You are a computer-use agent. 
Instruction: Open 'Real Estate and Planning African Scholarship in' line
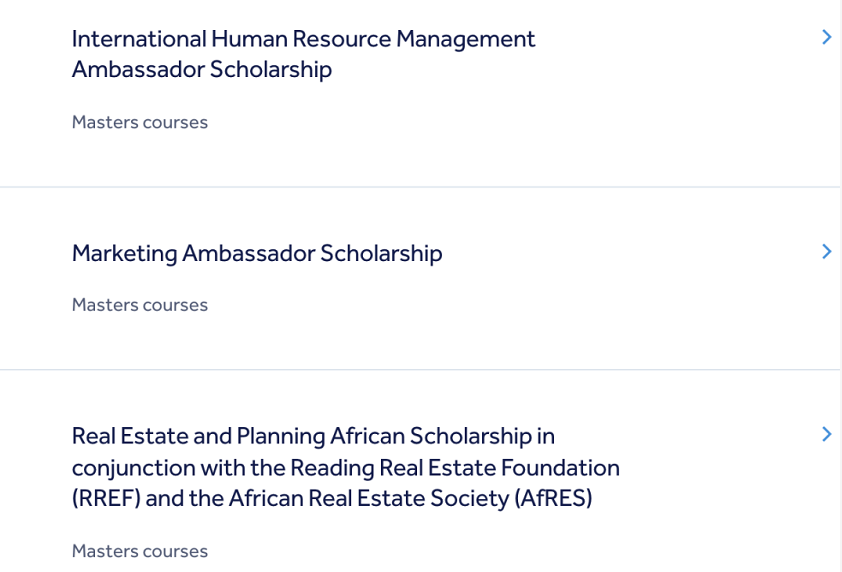(313, 436)
